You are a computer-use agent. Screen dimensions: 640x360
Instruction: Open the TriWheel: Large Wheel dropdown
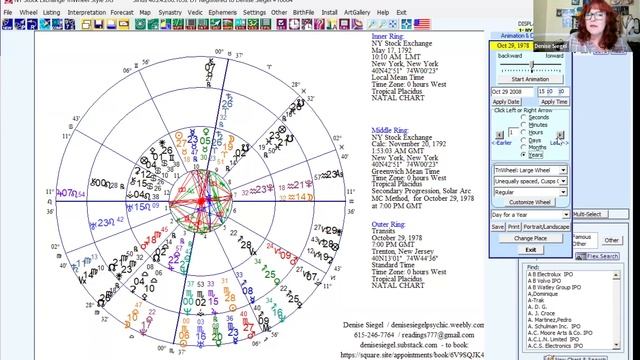coord(563,170)
